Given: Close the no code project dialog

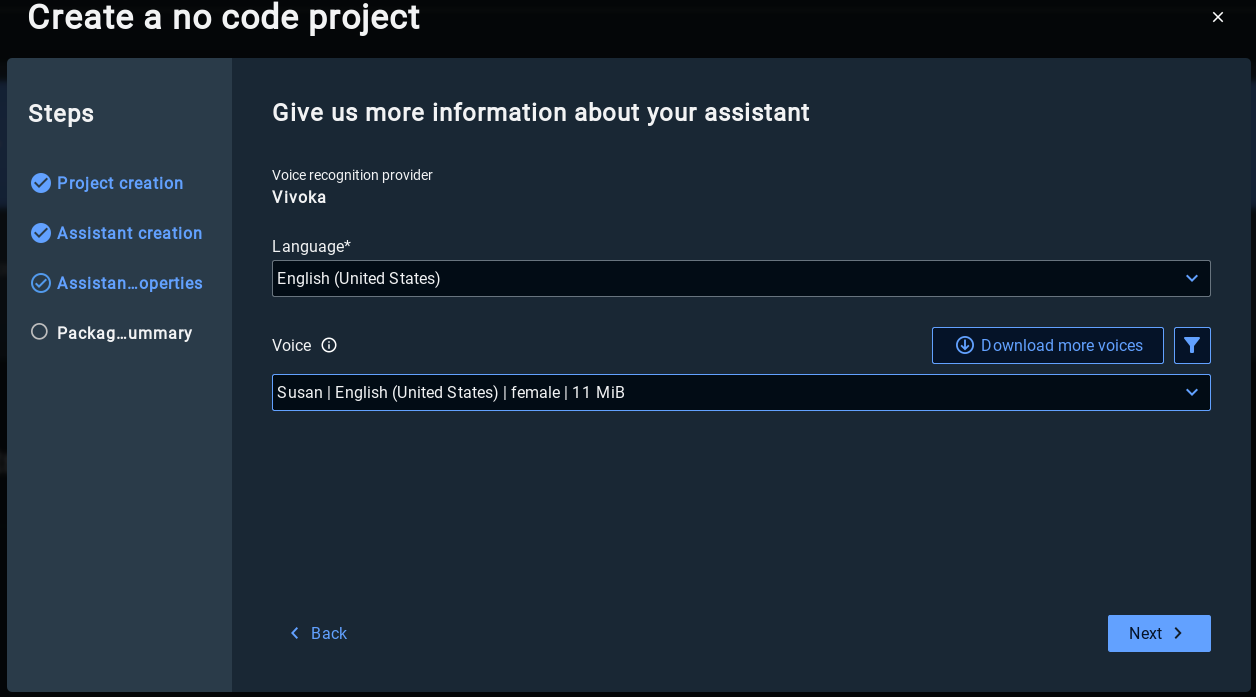Looking at the screenshot, I should (x=1218, y=17).
